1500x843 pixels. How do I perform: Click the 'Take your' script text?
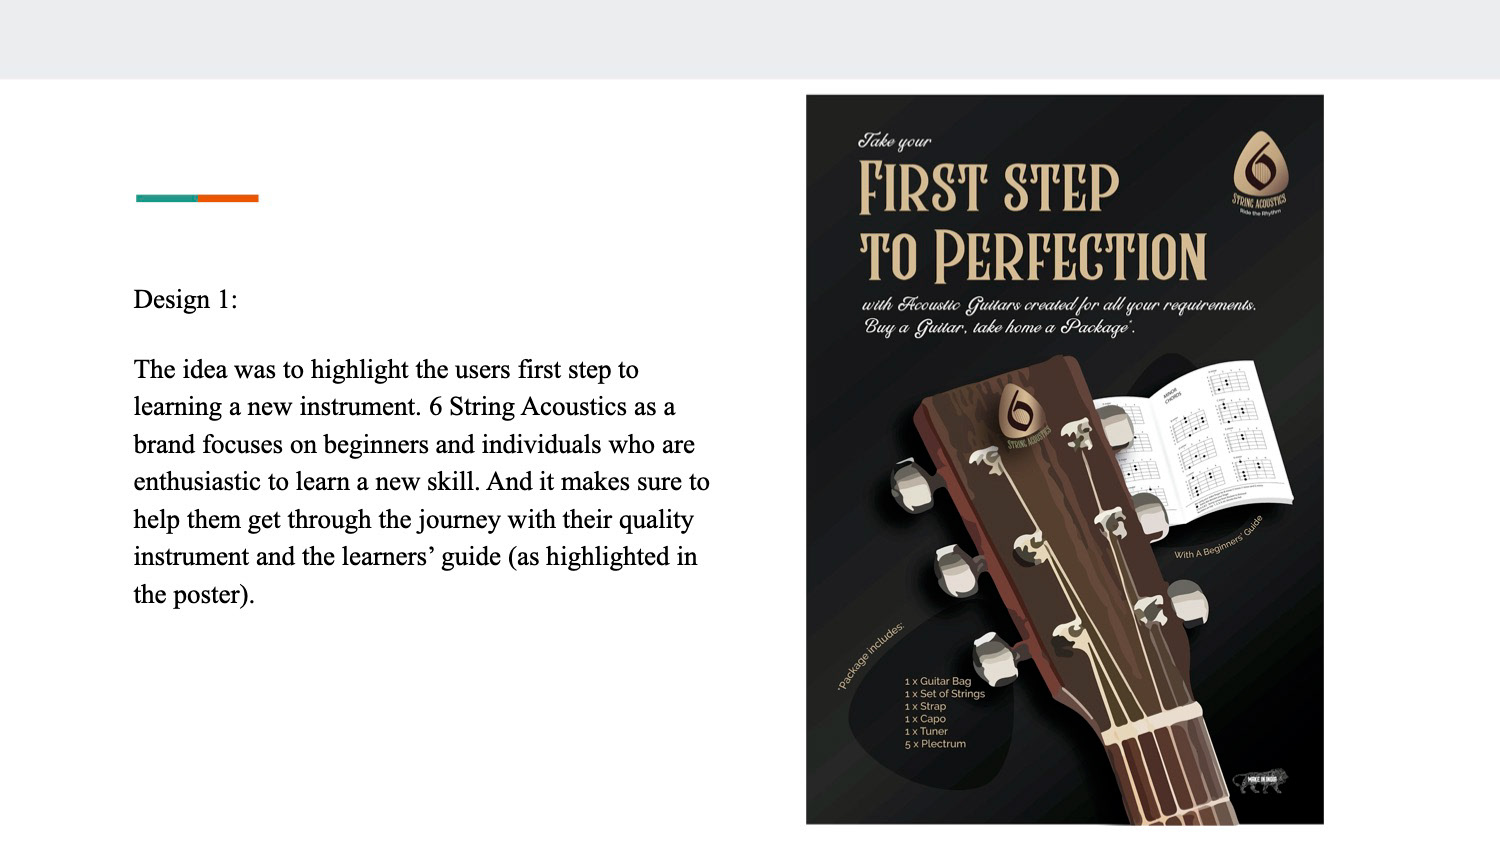click(894, 141)
